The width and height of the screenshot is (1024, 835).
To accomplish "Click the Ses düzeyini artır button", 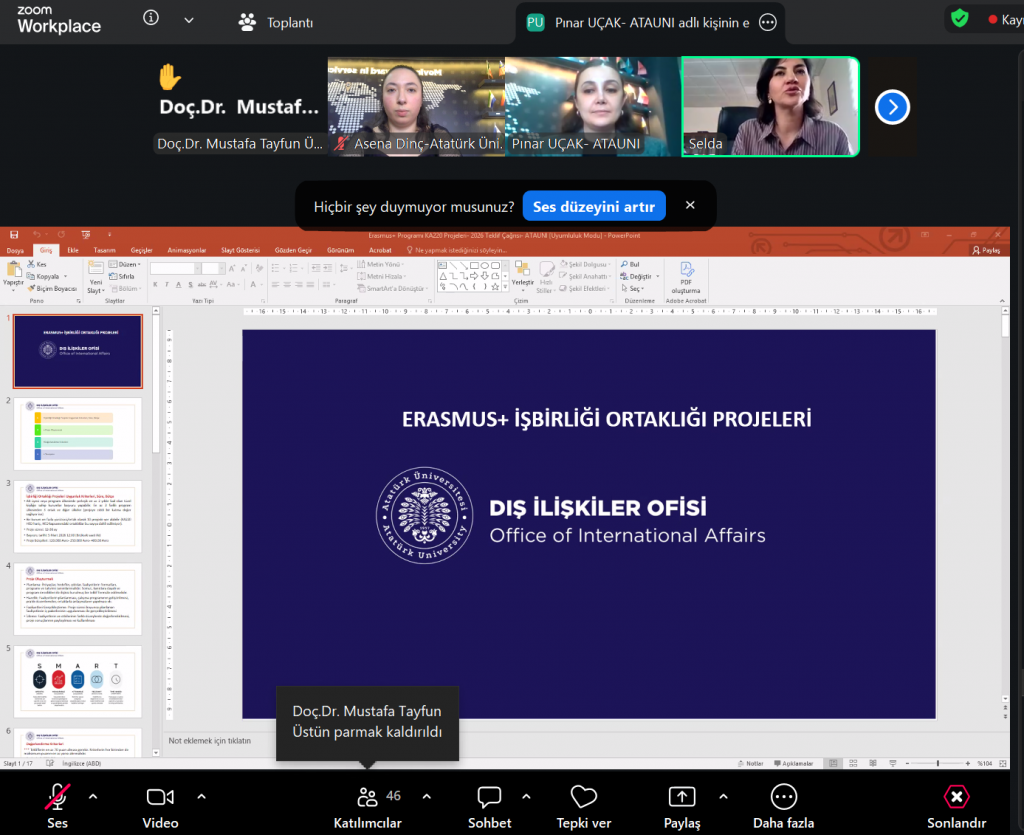I will (x=593, y=206).
